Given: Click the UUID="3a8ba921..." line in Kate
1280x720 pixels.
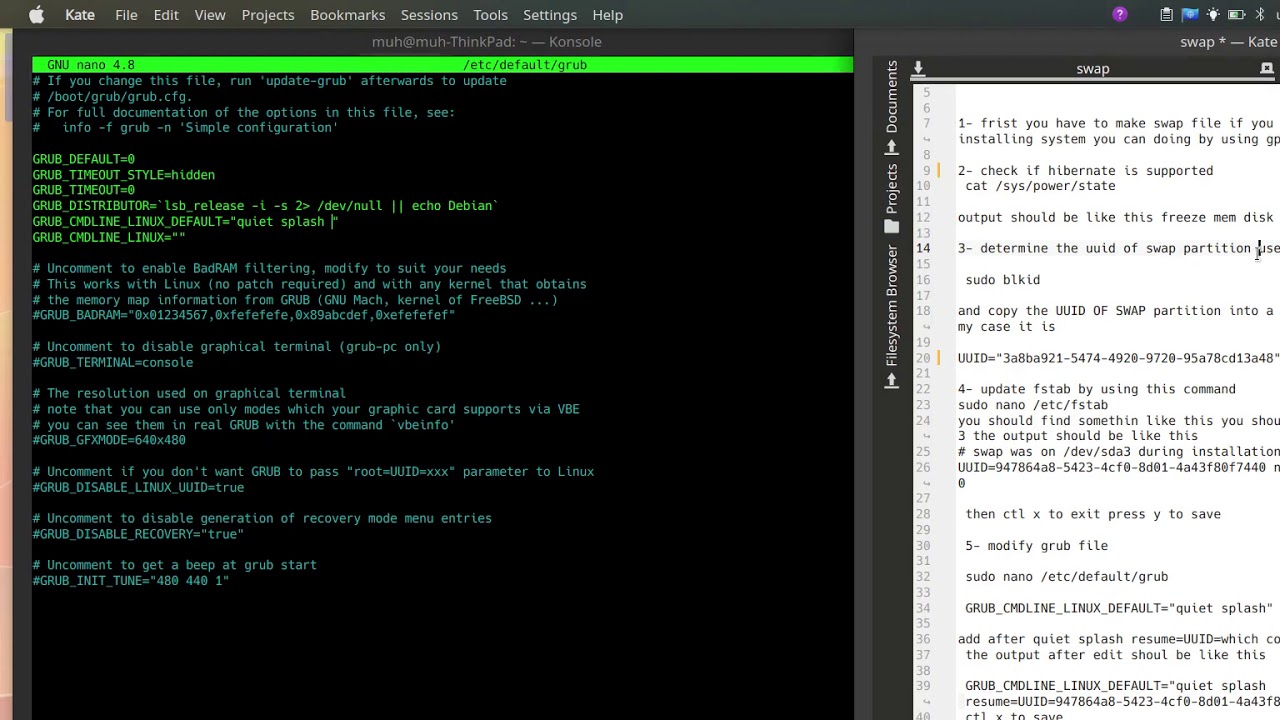Looking at the screenshot, I should pos(1119,358).
